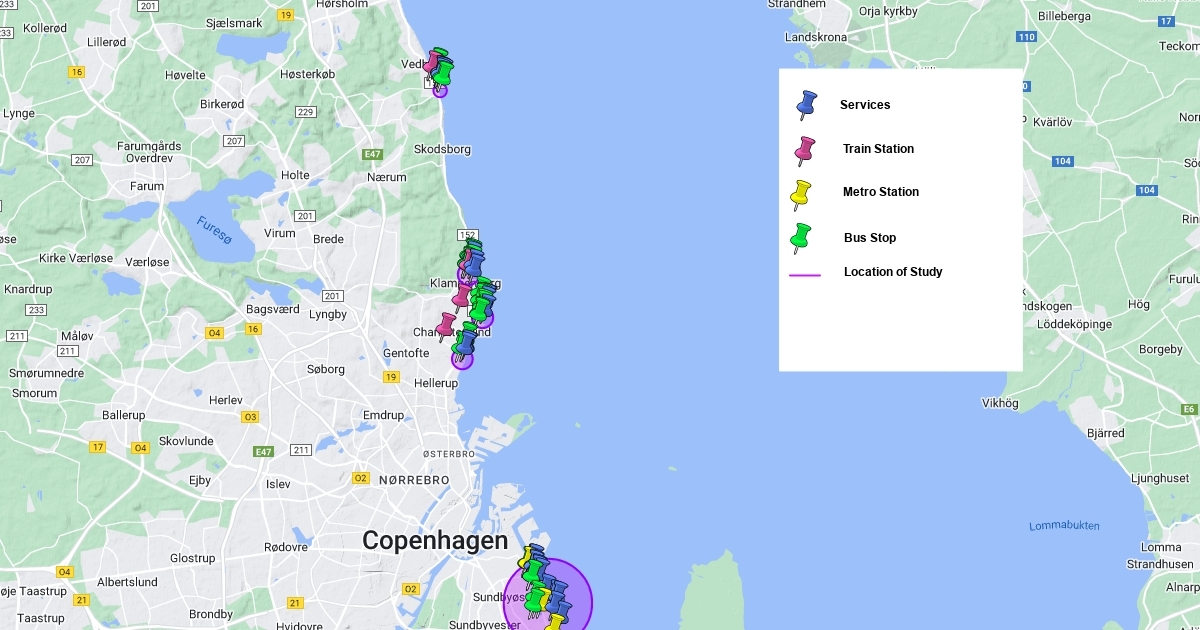Click the Copenhagen city label
Image resolution: width=1200 pixels, height=630 pixels.
coord(434,541)
